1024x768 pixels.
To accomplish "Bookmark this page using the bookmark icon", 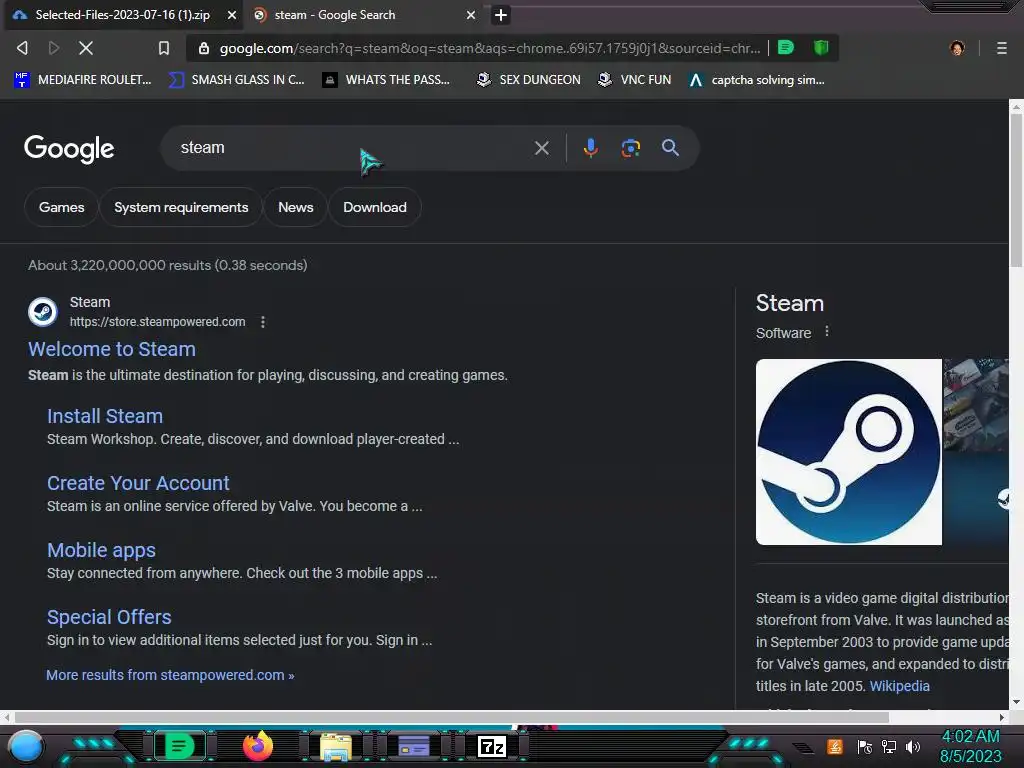I will pos(164,48).
